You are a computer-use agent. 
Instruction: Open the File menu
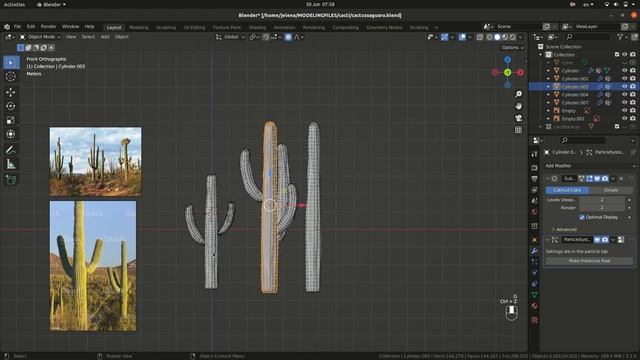[17, 27]
